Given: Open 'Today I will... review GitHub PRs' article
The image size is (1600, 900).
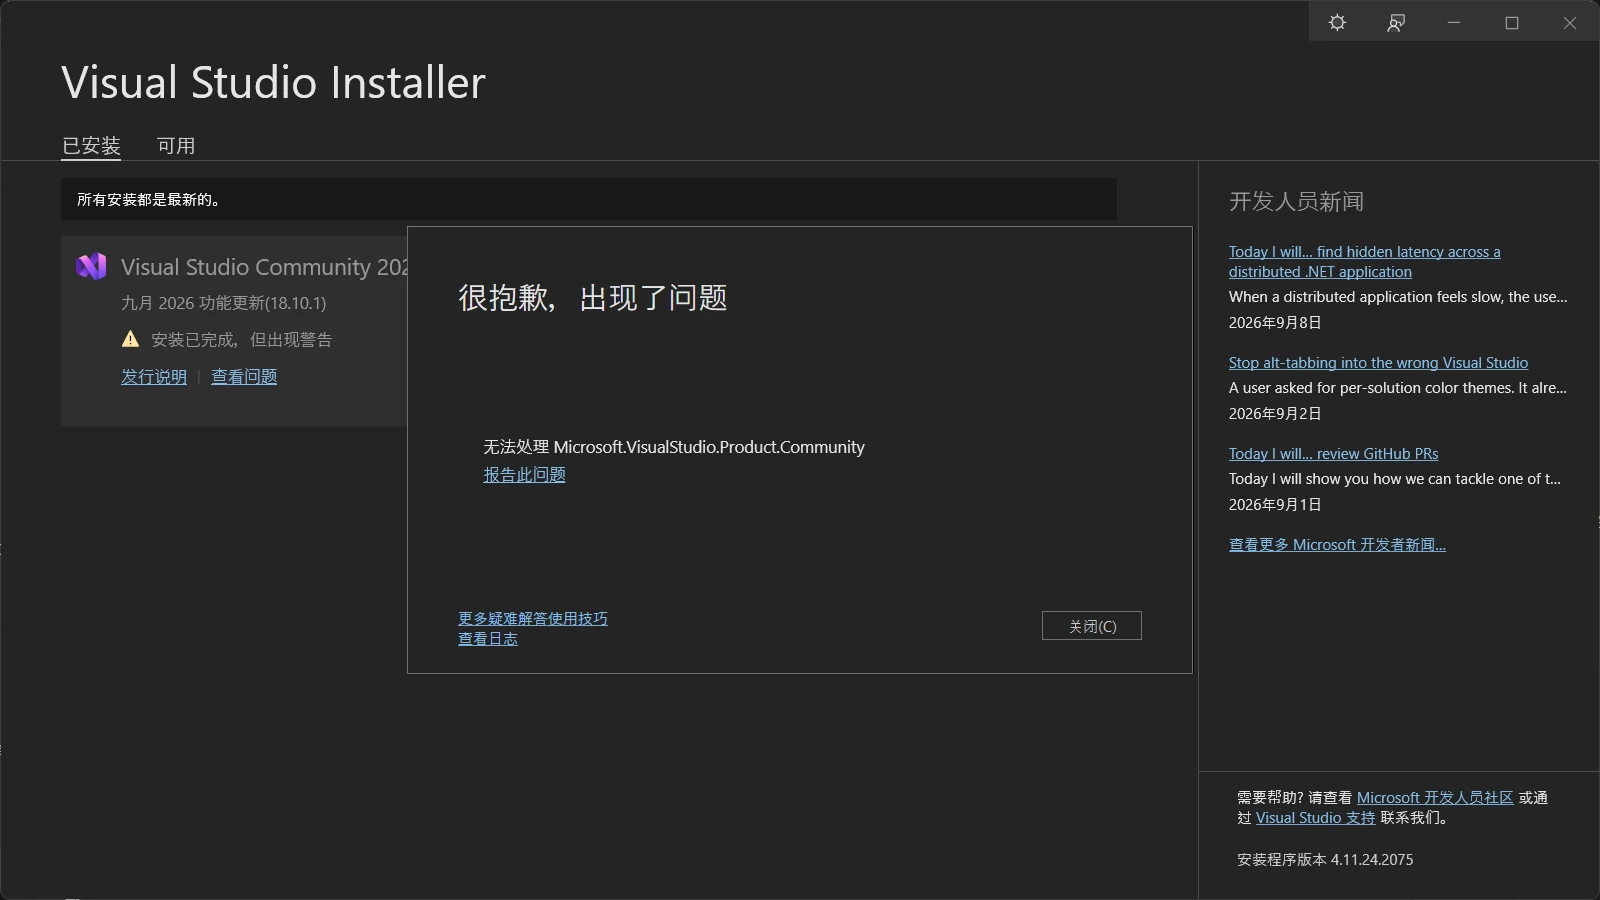Looking at the screenshot, I should pos(1333,454).
